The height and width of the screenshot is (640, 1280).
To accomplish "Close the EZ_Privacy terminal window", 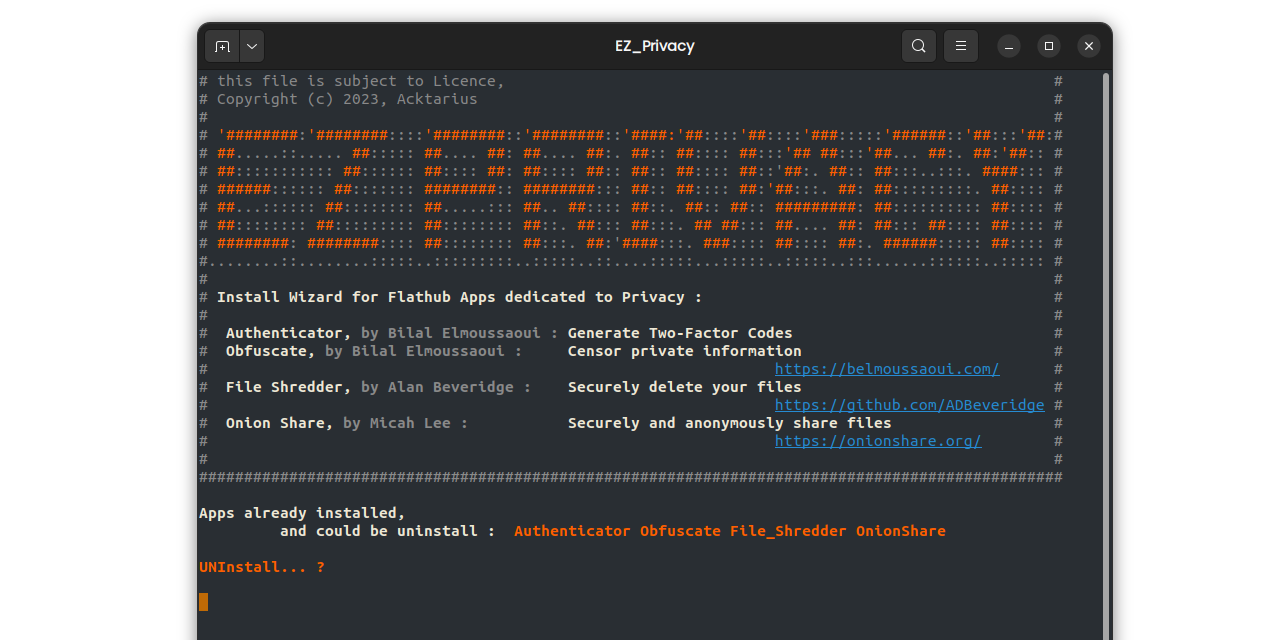I will [1089, 46].
